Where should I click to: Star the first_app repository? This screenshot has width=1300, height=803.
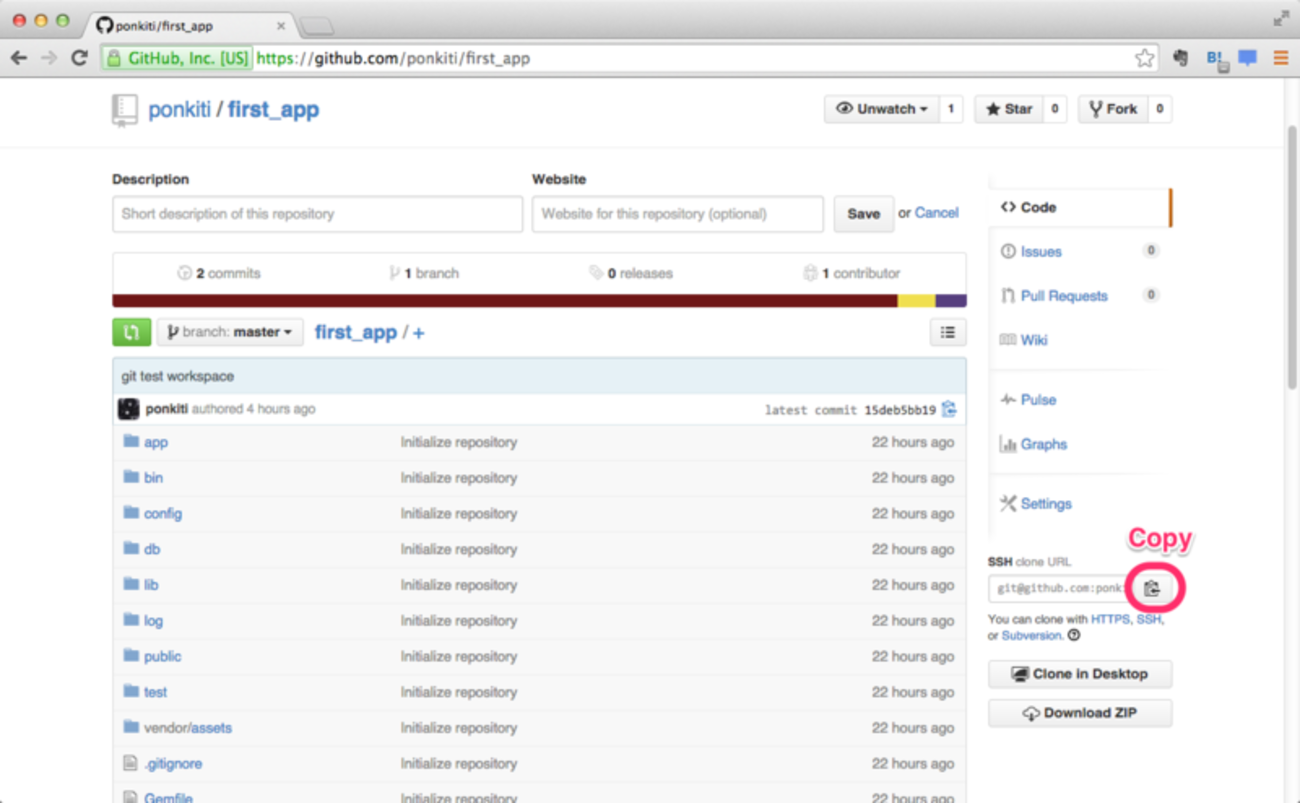1009,109
